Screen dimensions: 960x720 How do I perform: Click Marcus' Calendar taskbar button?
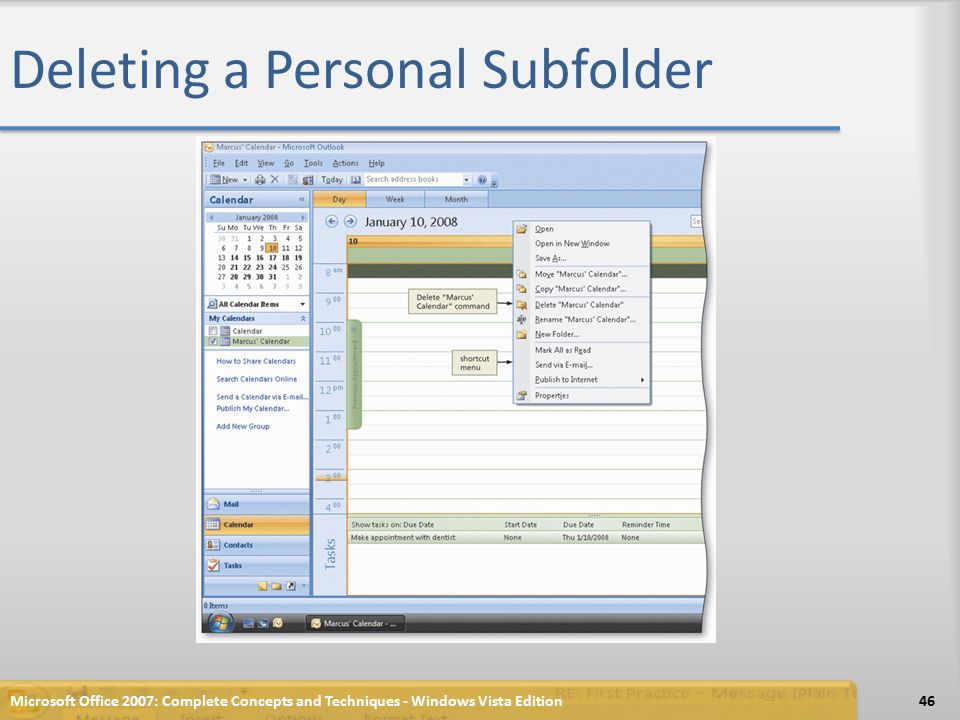354,623
